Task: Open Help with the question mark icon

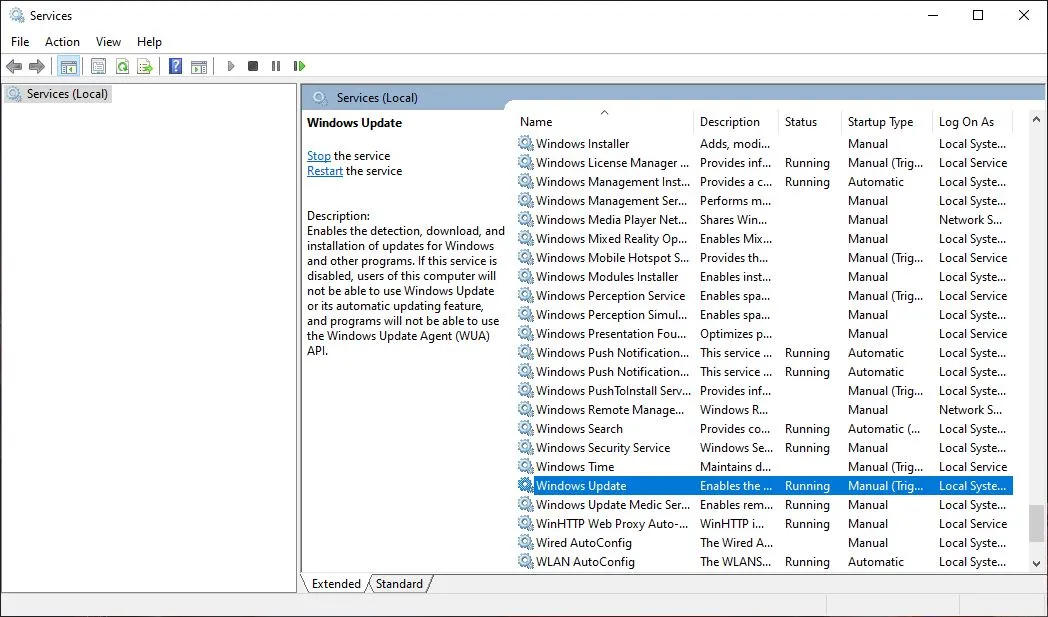Action: click(175, 66)
